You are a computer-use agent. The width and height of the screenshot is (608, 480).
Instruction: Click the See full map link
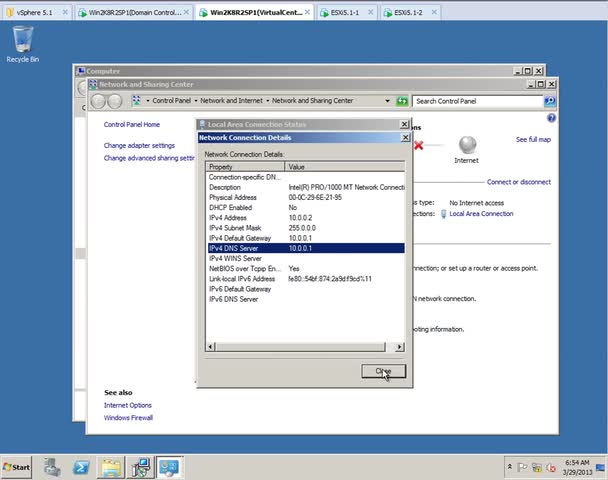tap(533, 139)
